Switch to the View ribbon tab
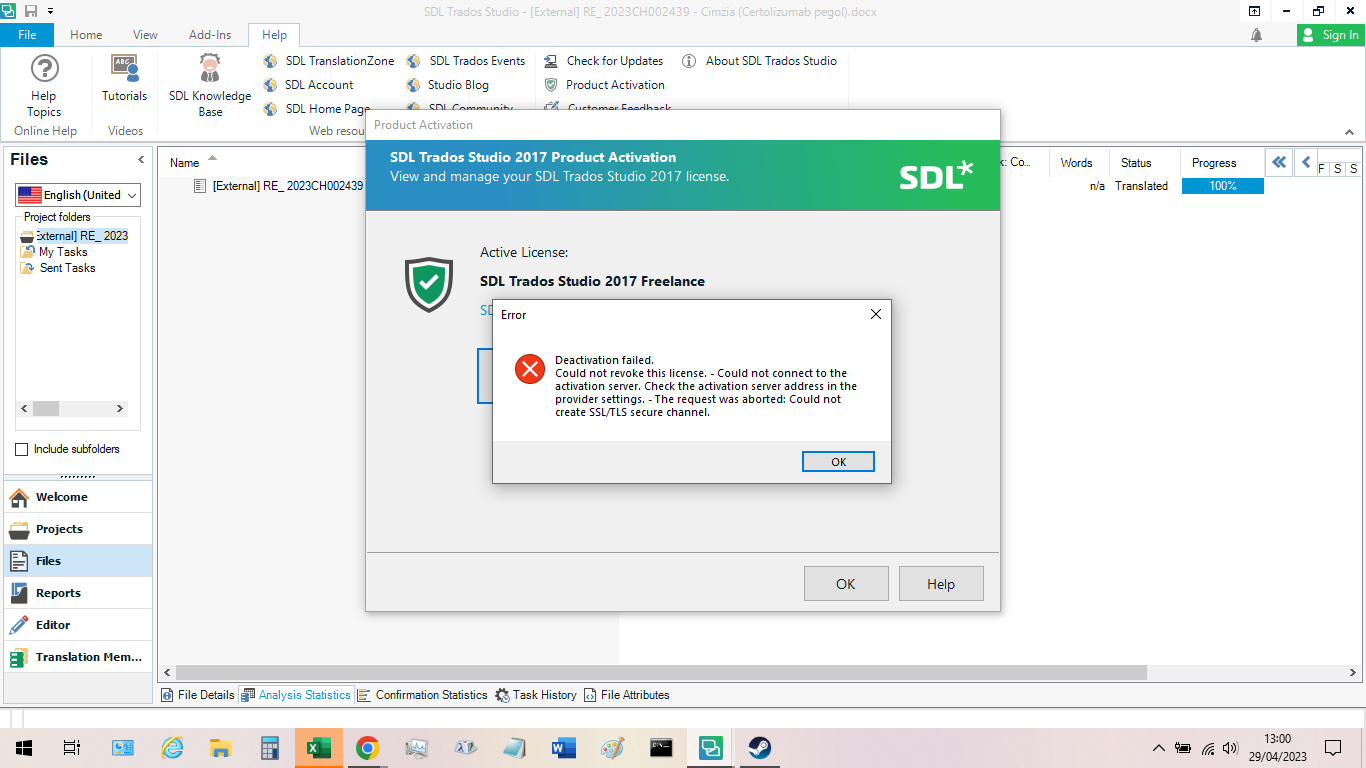Viewport: 1366px width, 768px height. tap(144, 33)
